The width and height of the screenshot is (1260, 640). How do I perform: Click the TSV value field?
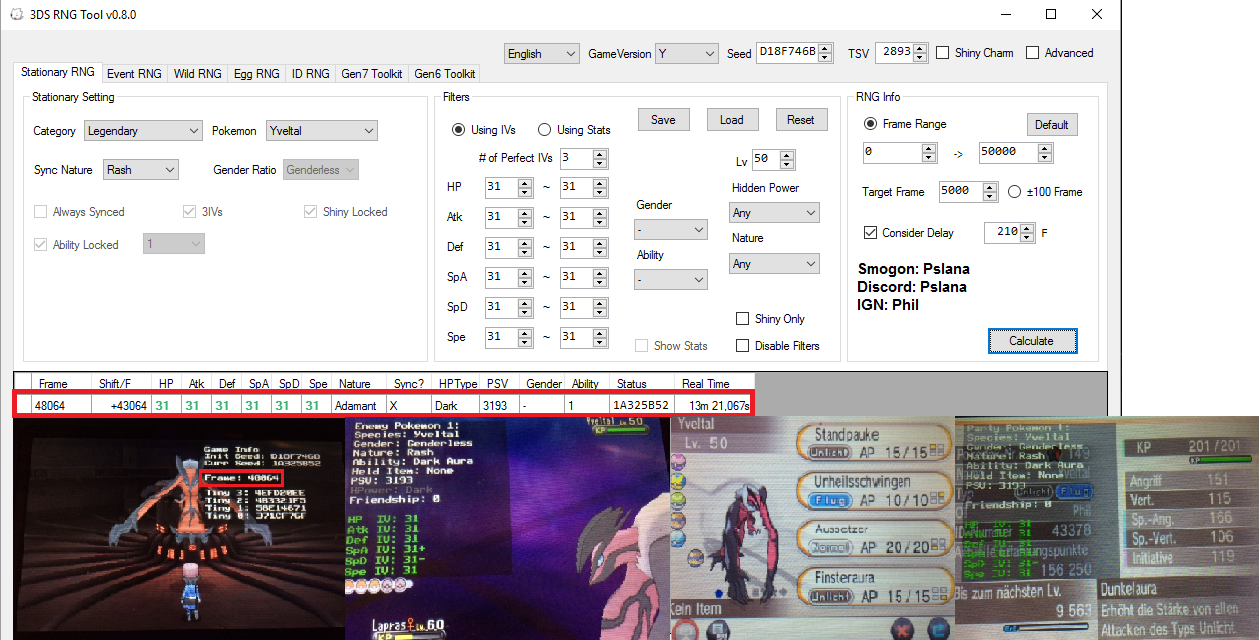900,53
